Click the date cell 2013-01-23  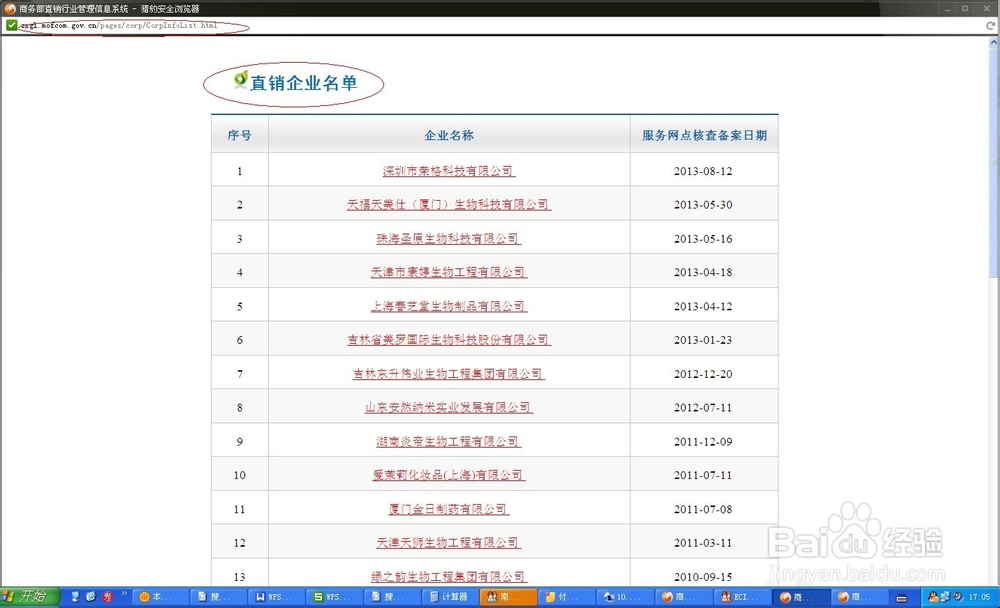[703, 340]
